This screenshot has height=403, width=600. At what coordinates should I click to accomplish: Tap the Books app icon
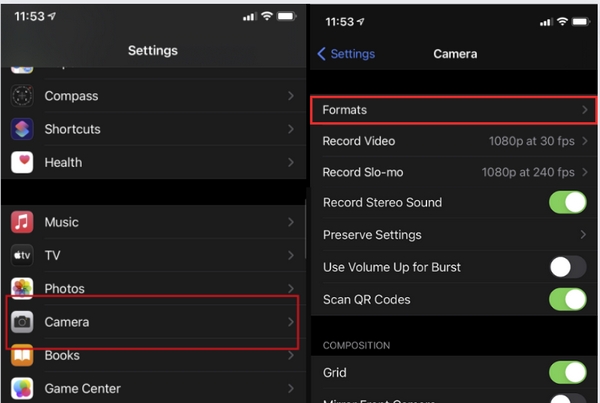pos(22,355)
